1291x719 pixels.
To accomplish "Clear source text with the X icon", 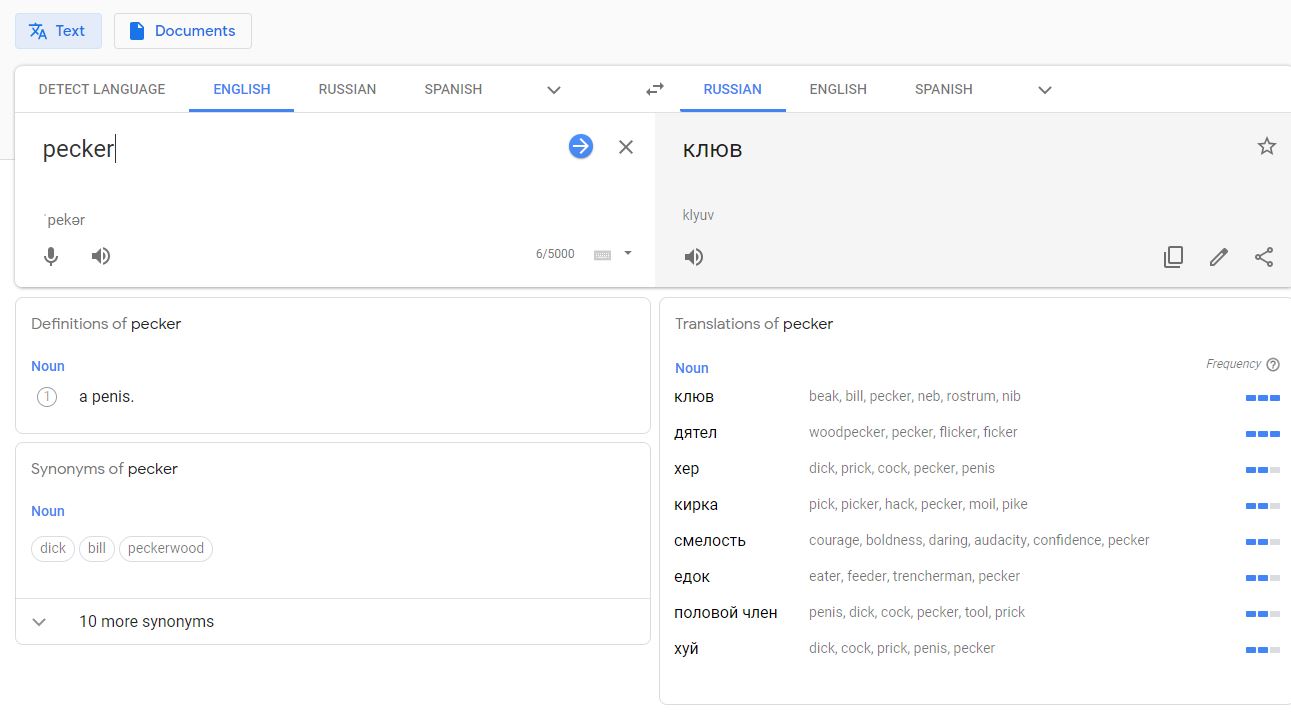I will point(626,147).
